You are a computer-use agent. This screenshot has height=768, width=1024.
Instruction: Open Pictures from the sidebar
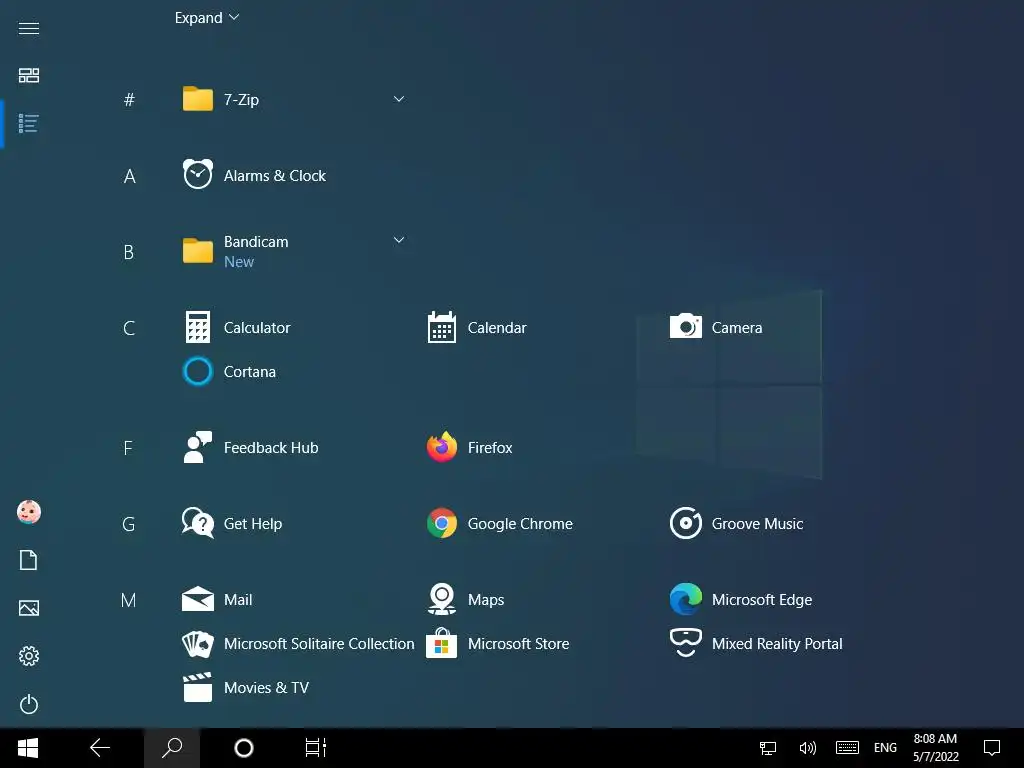pyautogui.click(x=29, y=608)
